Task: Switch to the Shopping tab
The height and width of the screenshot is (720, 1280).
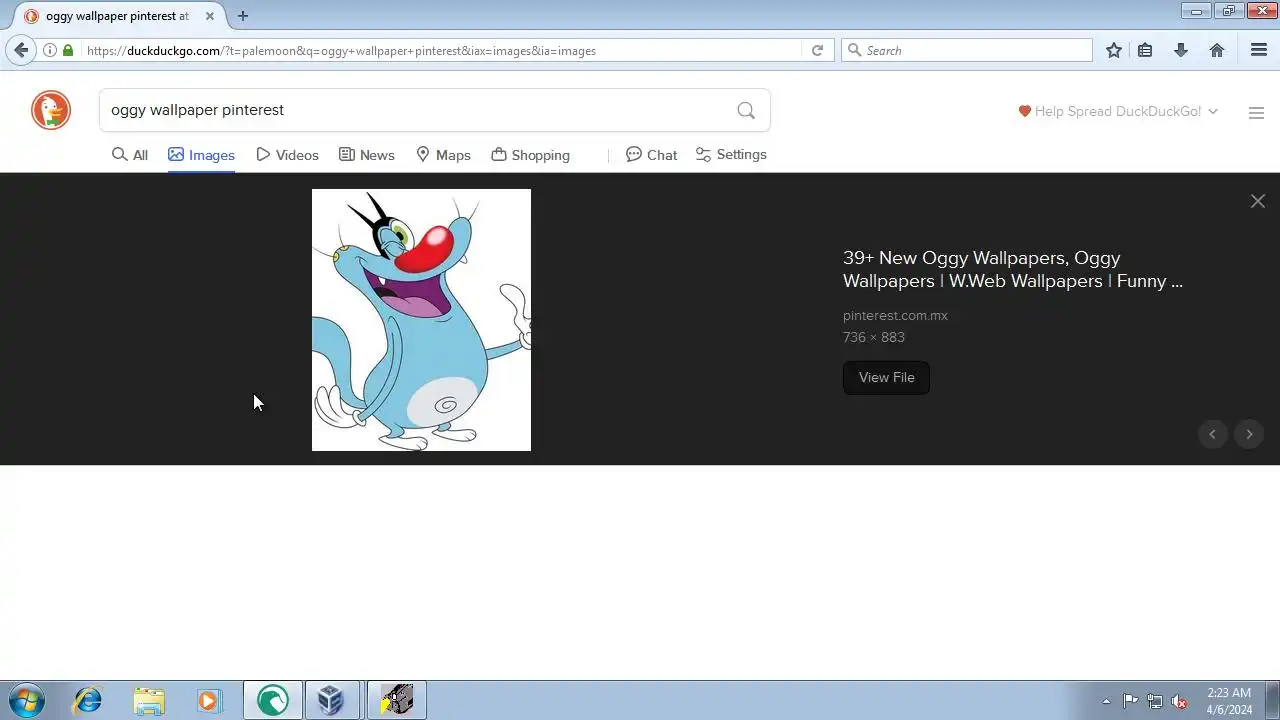Action: [530, 155]
